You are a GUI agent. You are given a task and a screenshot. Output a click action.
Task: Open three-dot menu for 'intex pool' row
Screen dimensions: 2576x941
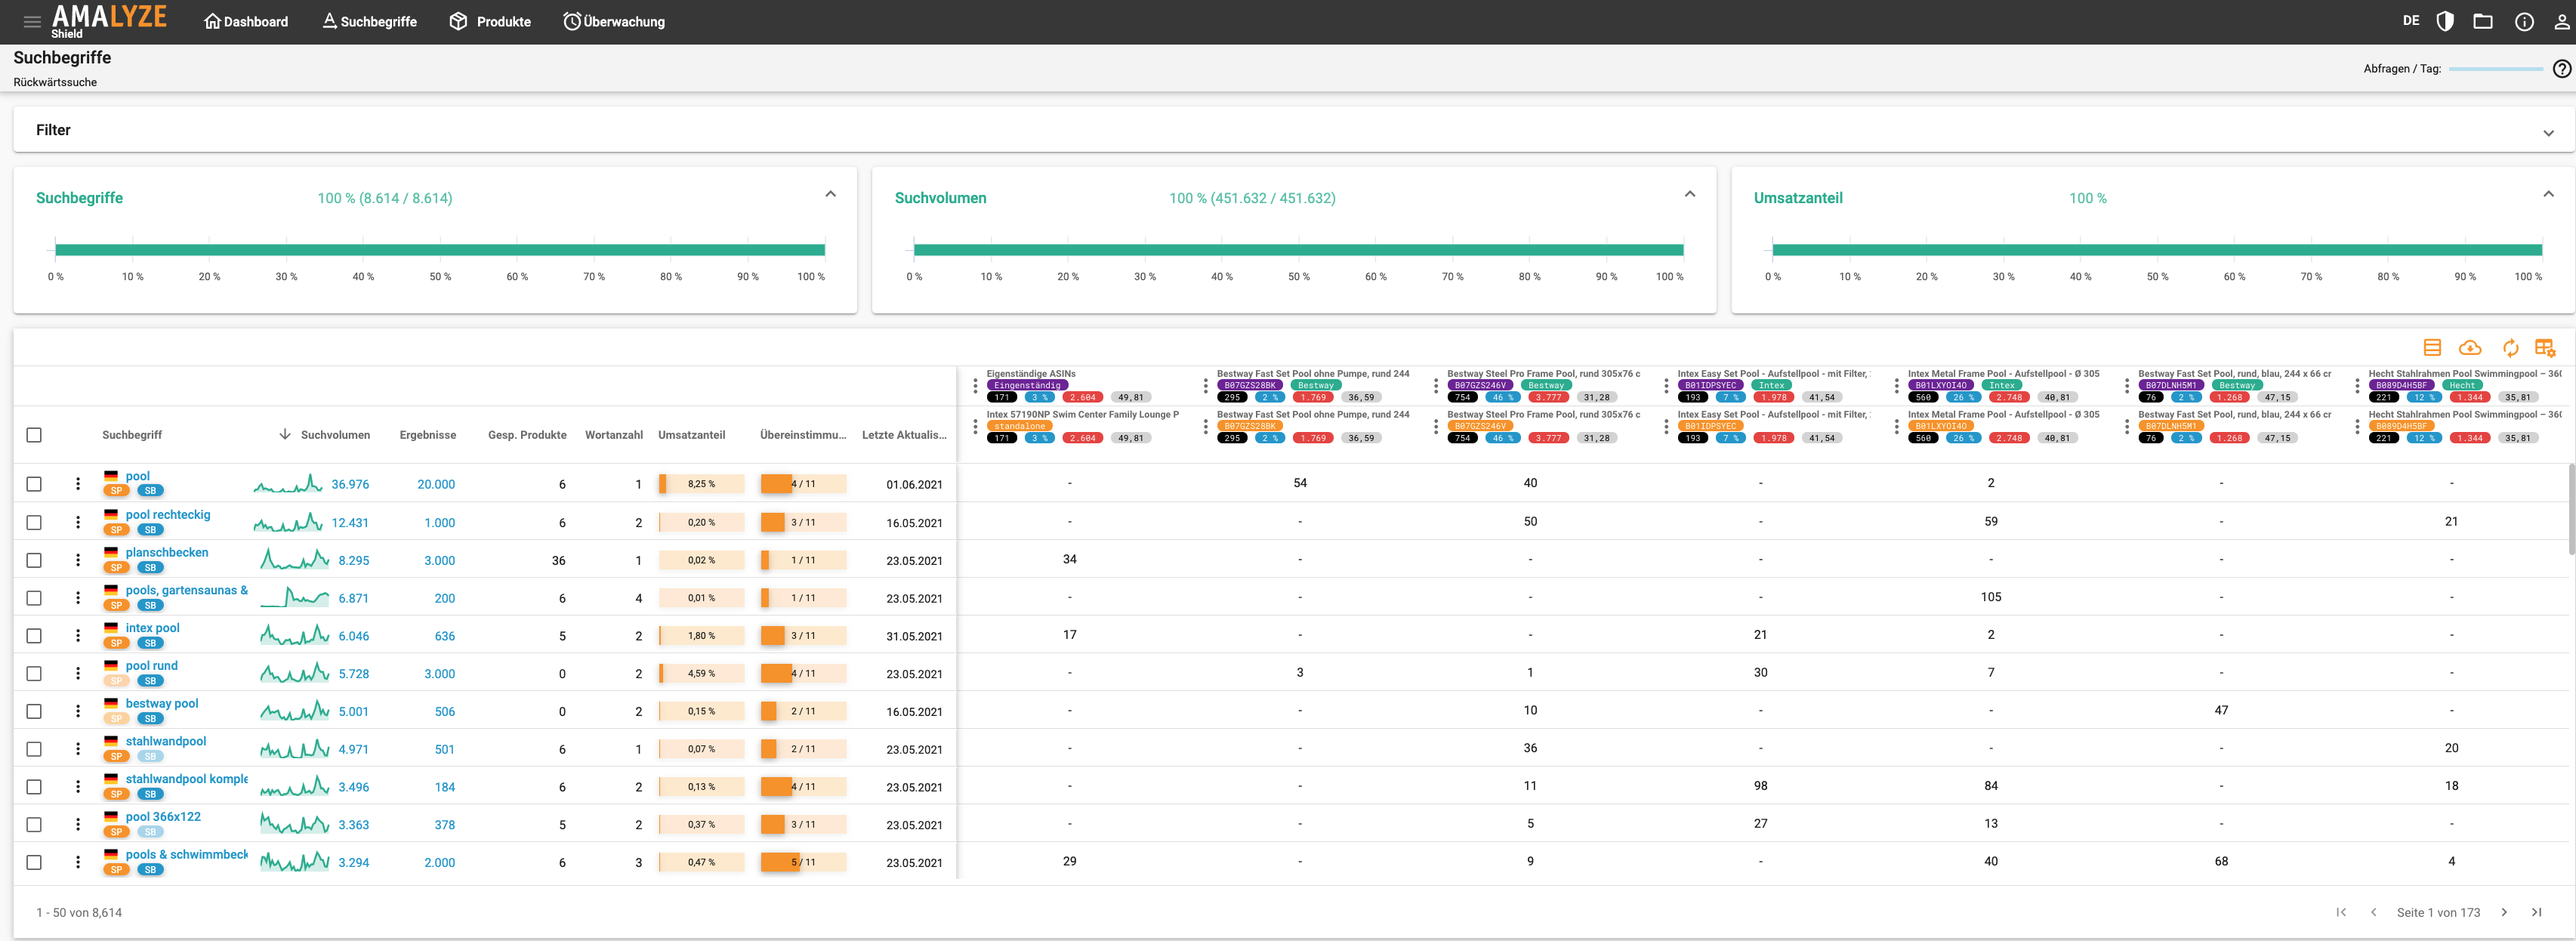78,636
